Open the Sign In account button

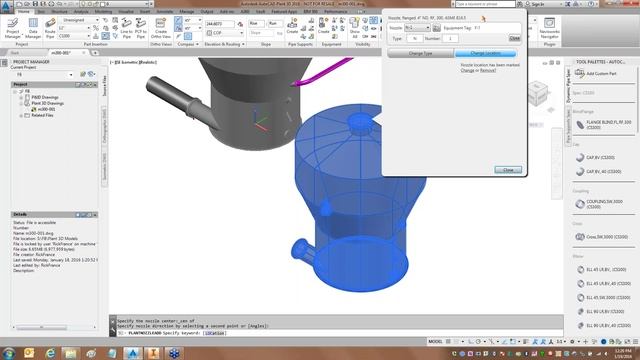[537, 4]
